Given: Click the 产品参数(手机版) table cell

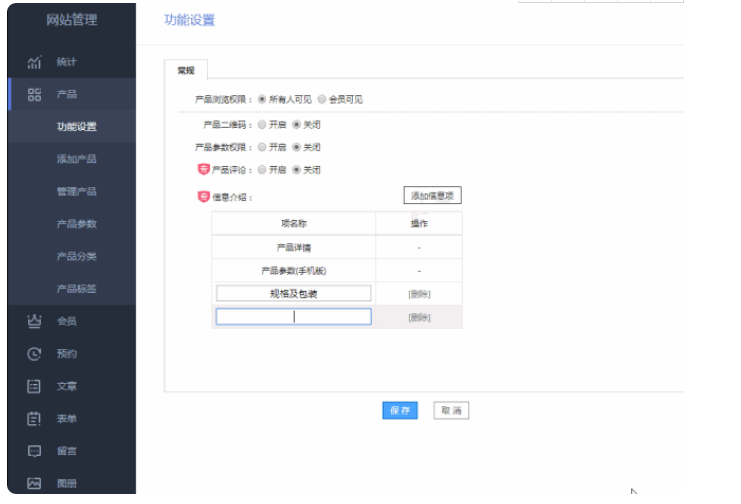Looking at the screenshot, I should click(293, 270).
